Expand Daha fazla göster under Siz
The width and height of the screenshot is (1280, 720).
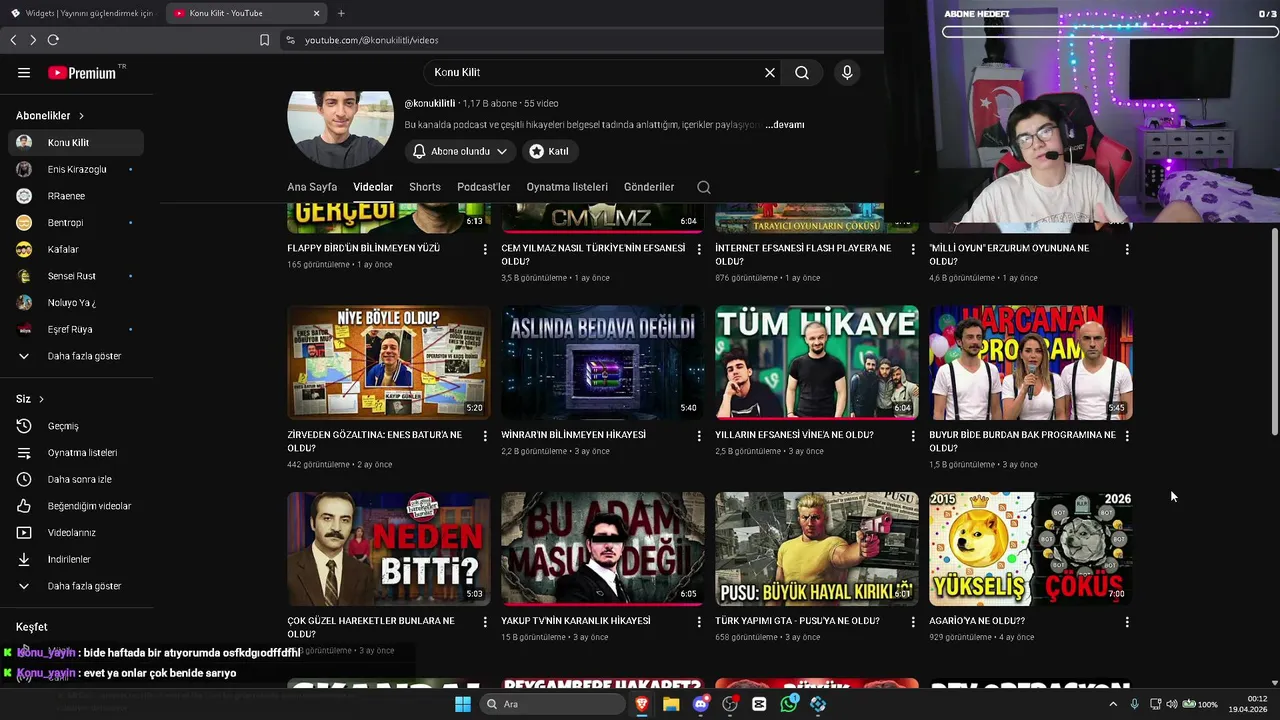click(x=76, y=586)
